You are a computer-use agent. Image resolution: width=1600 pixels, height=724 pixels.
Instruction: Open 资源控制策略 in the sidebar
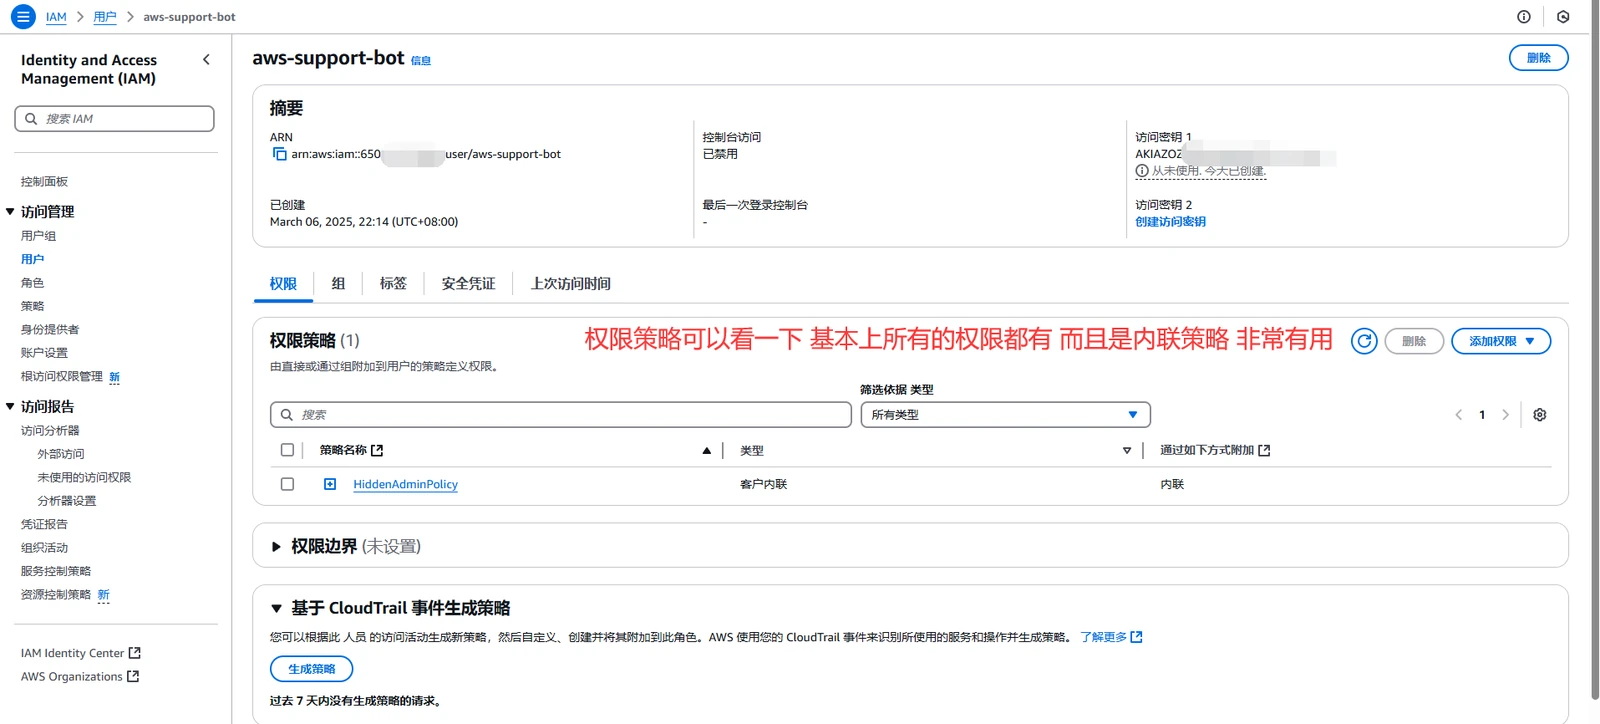(56, 595)
